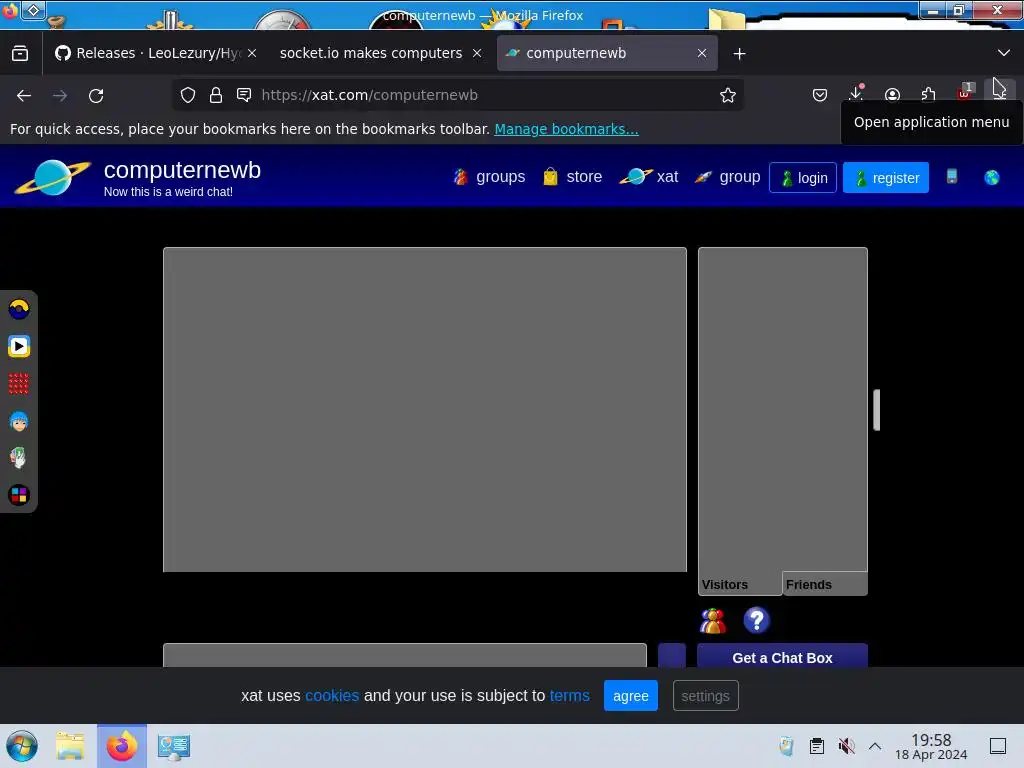The image size is (1024, 768).
Task: Open the clock showing 19:58
Action: click(931, 746)
